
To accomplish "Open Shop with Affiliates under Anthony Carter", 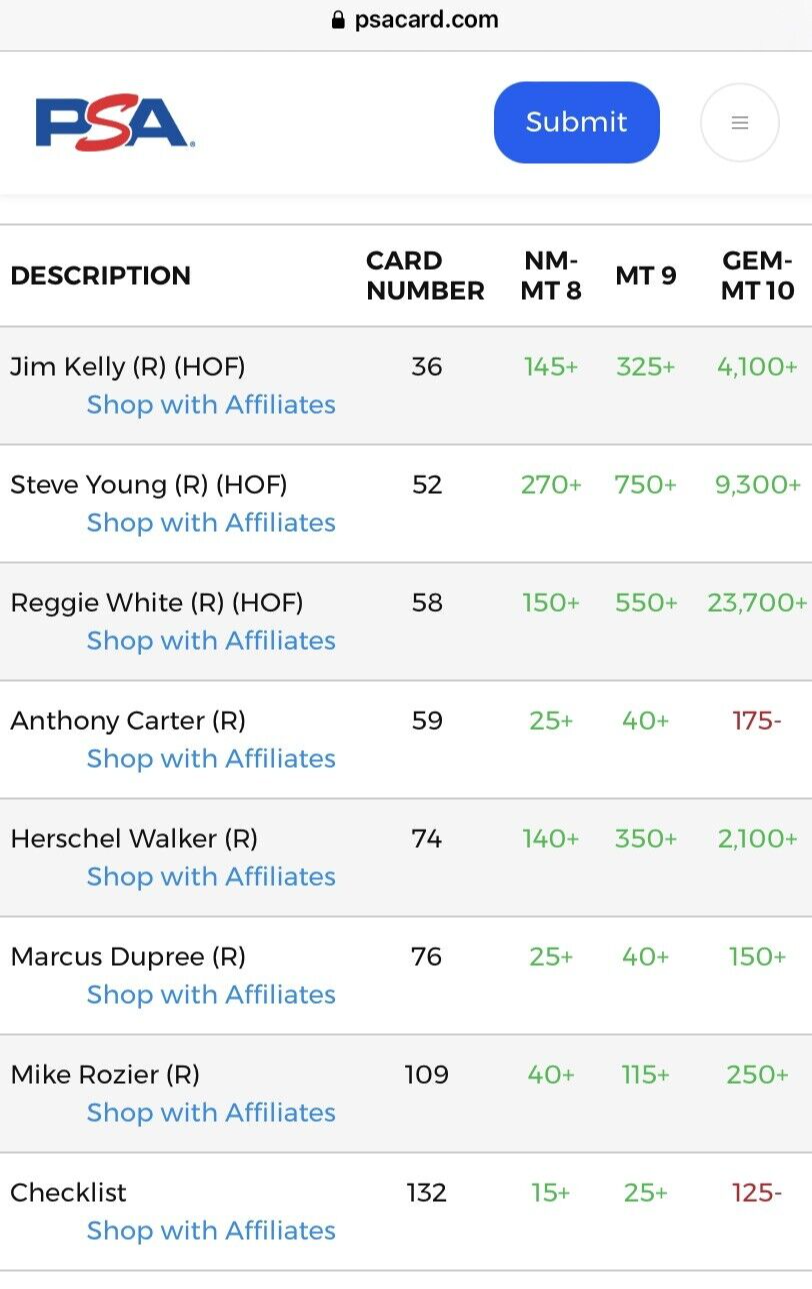I will (211, 759).
